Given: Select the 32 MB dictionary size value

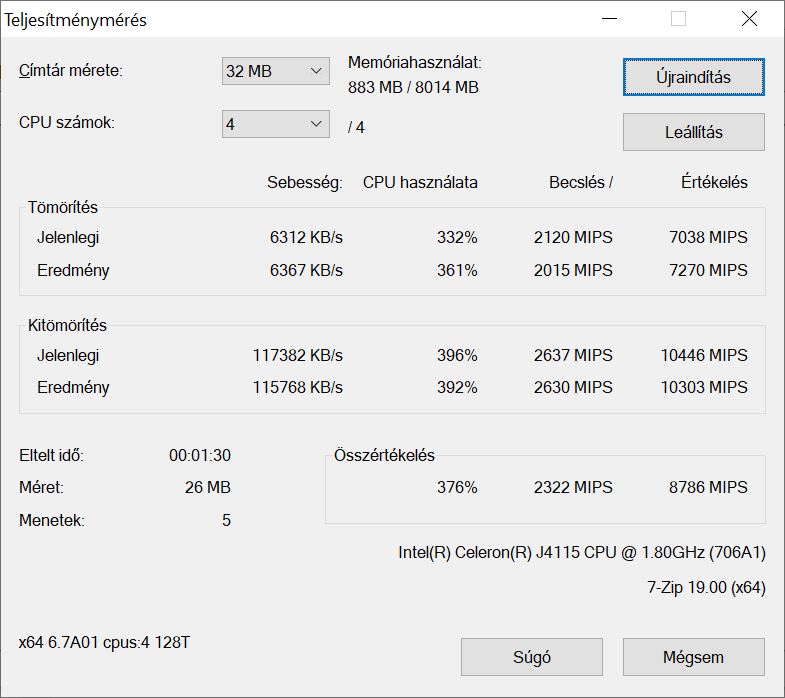Looking at the screenshot, I should (249, 71).
